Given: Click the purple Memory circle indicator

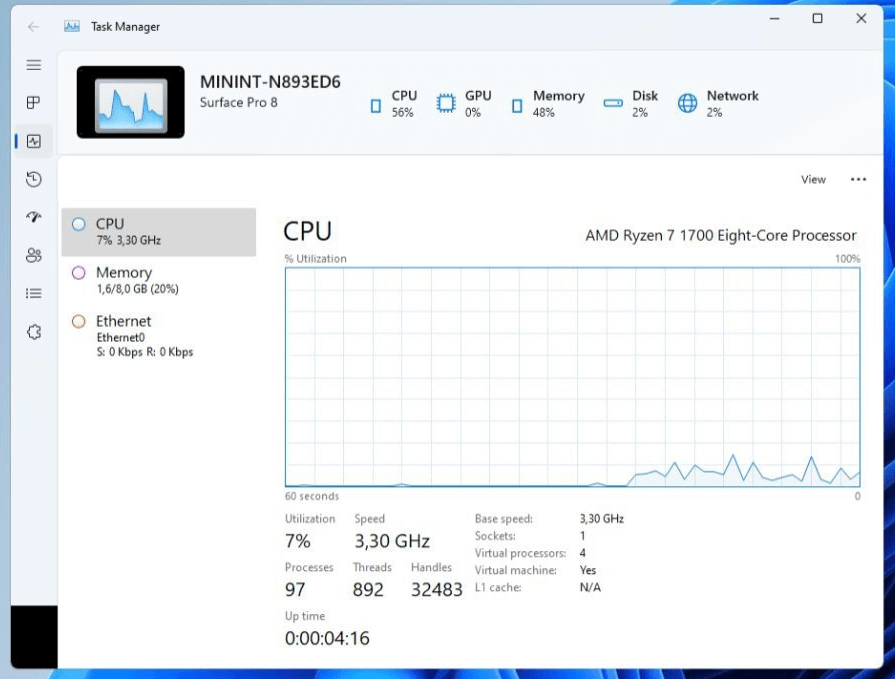Looking at the screenshot, I should [79, 273].
